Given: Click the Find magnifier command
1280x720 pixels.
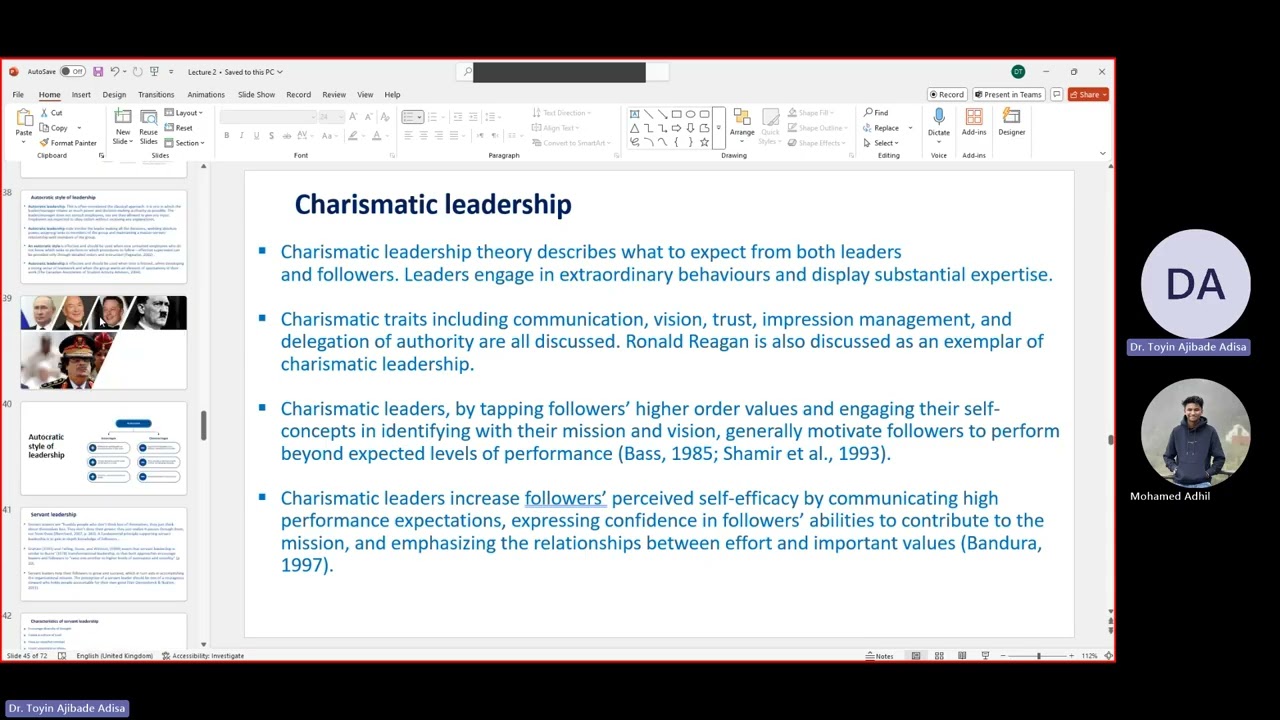Looking at the screenshot, I should pyautogui.click(x=876, y=113).
